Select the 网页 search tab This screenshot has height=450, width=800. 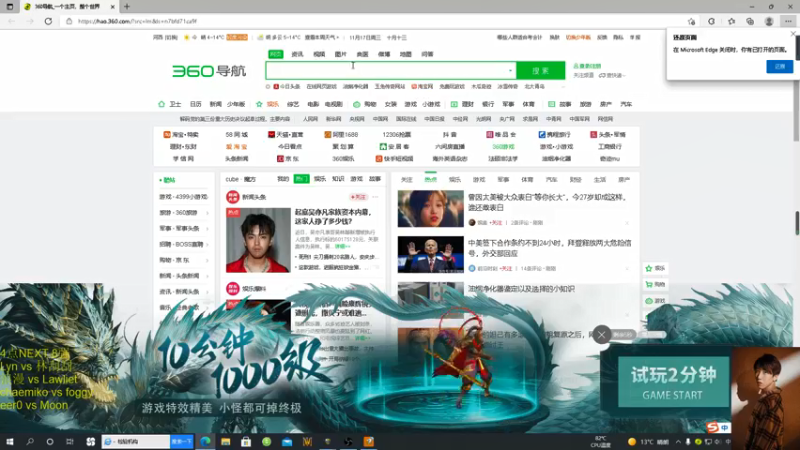tap(276, 54)
